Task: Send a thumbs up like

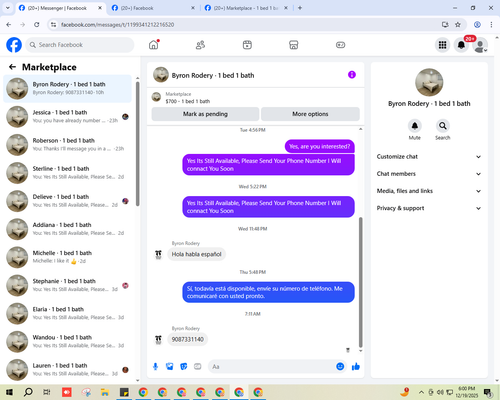Action: click(x=356, y=367)
